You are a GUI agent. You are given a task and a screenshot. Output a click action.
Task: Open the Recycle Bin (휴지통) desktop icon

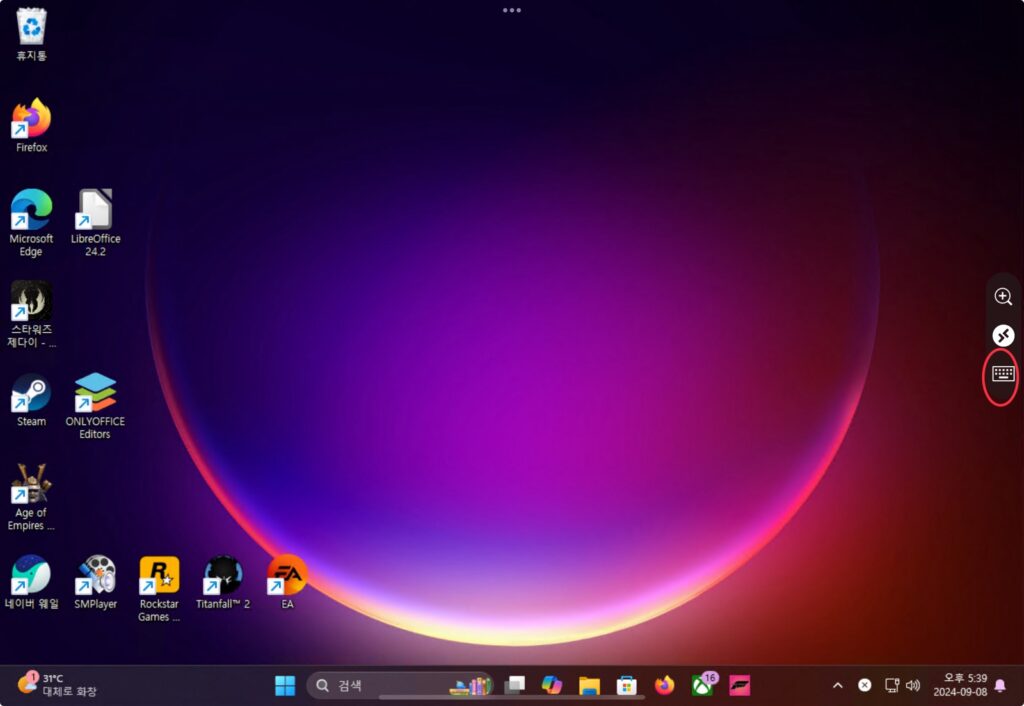pyautogui.click(x=31, y=34)
